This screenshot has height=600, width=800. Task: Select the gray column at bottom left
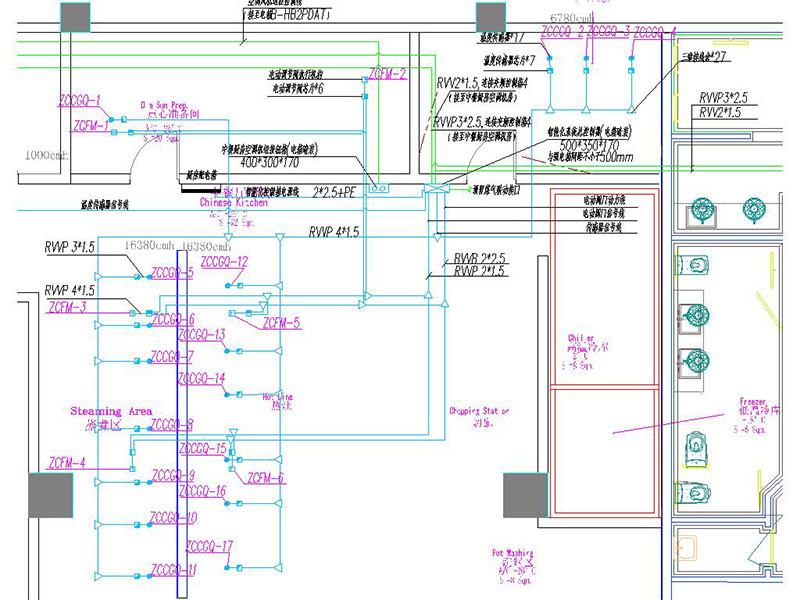pos(50,496)
